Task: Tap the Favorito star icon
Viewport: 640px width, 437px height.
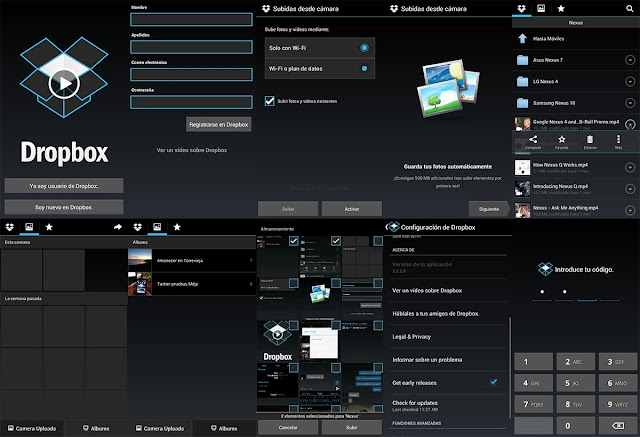Action: [562, 140]
